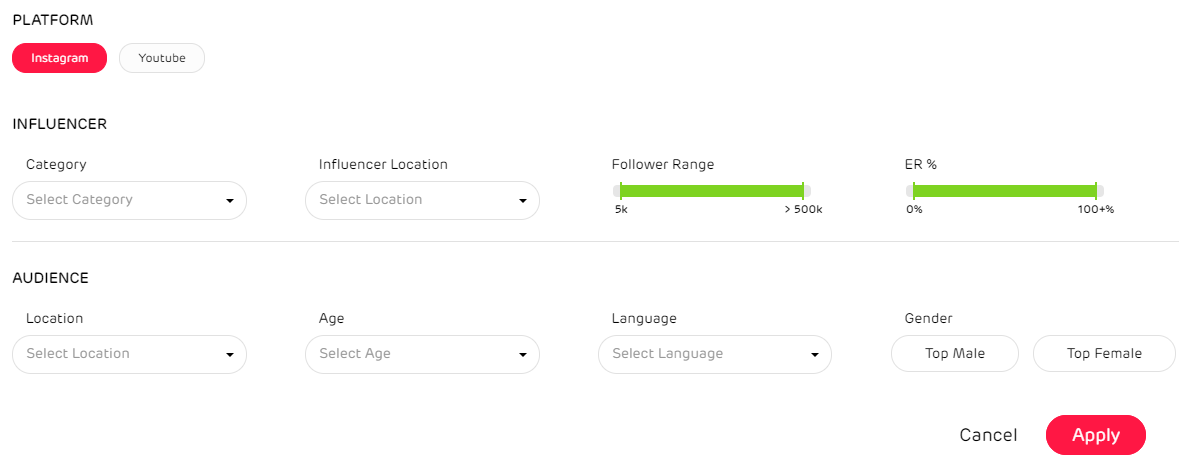Expand the Select Age dropdown
The image size is (1179, 465).
click(x=412, y=354)
